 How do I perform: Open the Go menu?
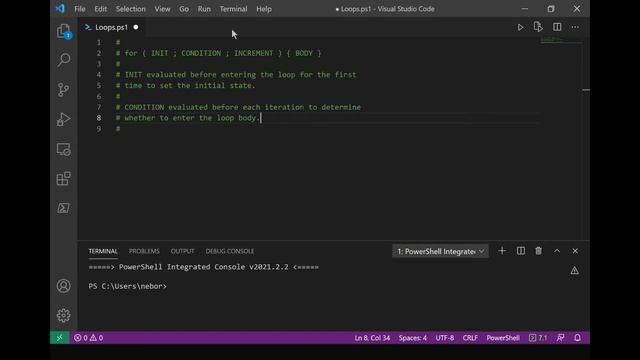pos(184,9)
